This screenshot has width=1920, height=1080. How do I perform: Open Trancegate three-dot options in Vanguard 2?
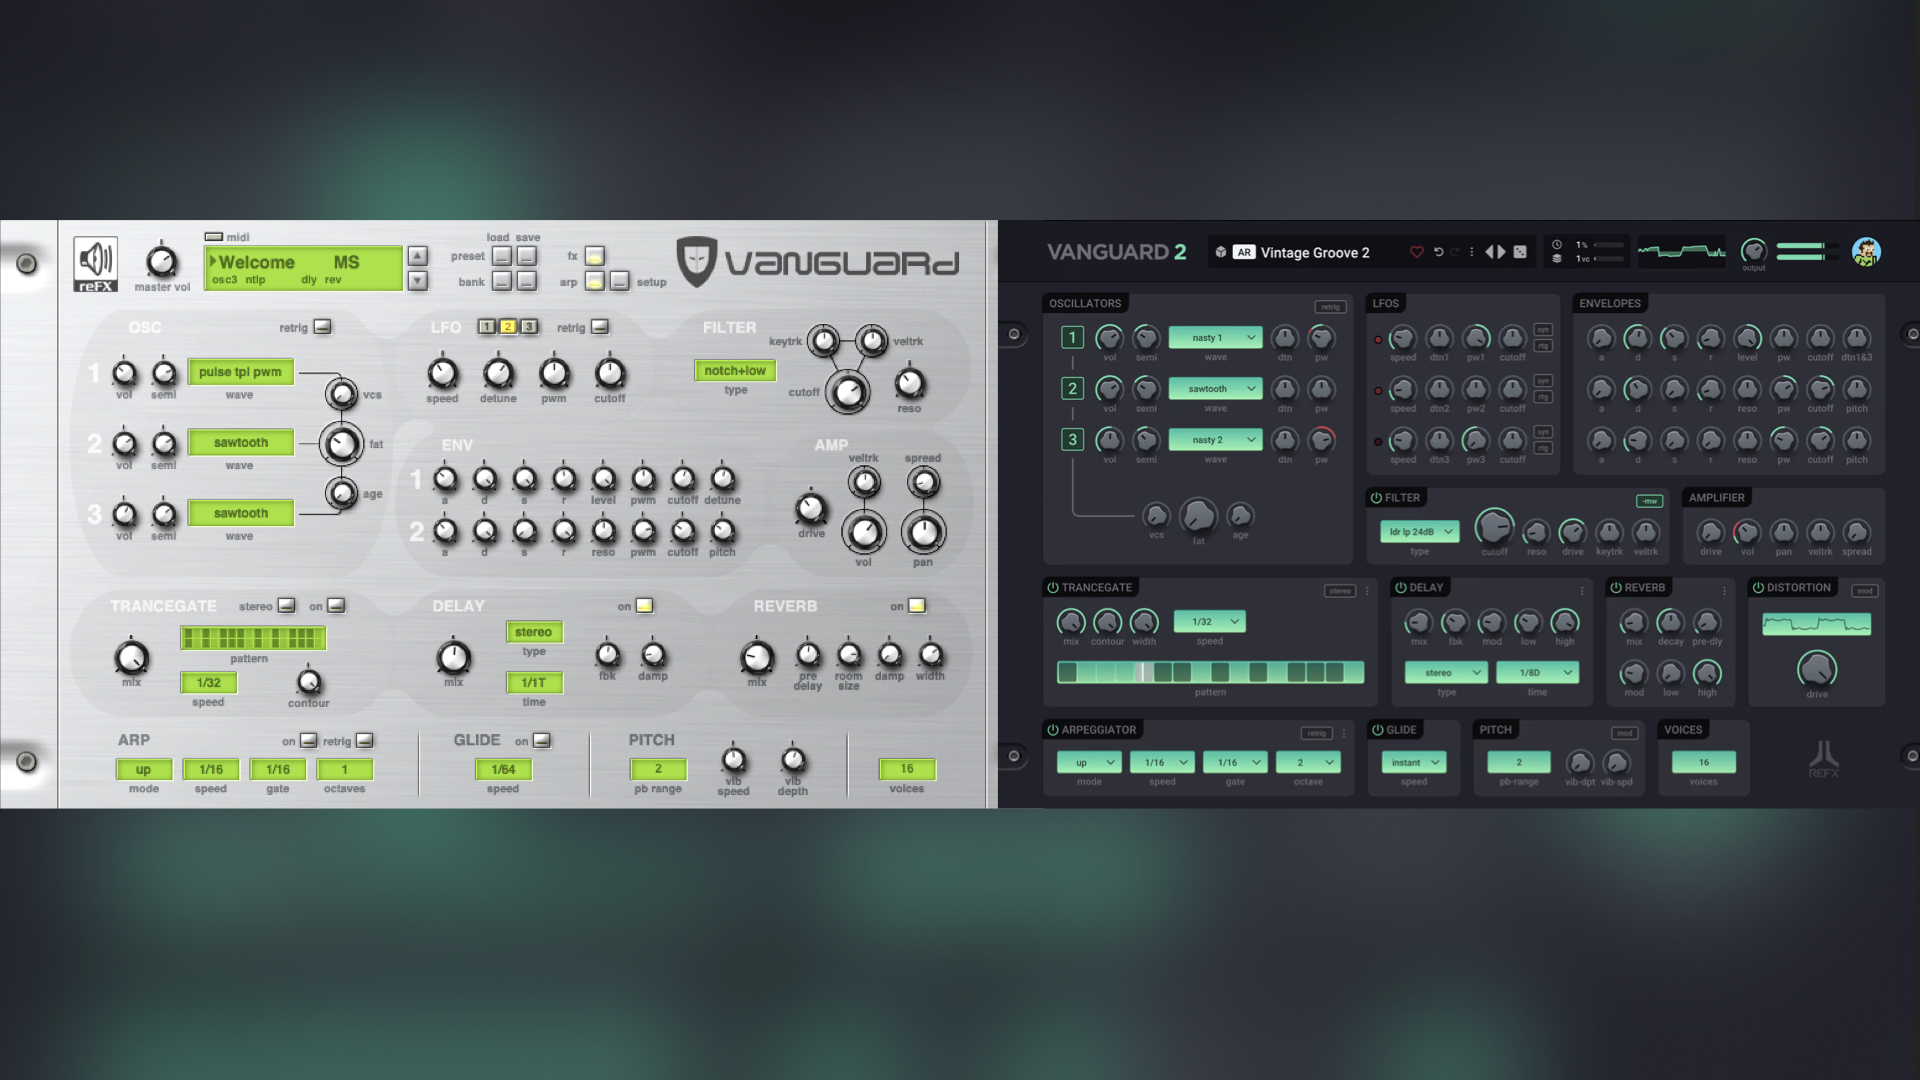pos(1367,591)
